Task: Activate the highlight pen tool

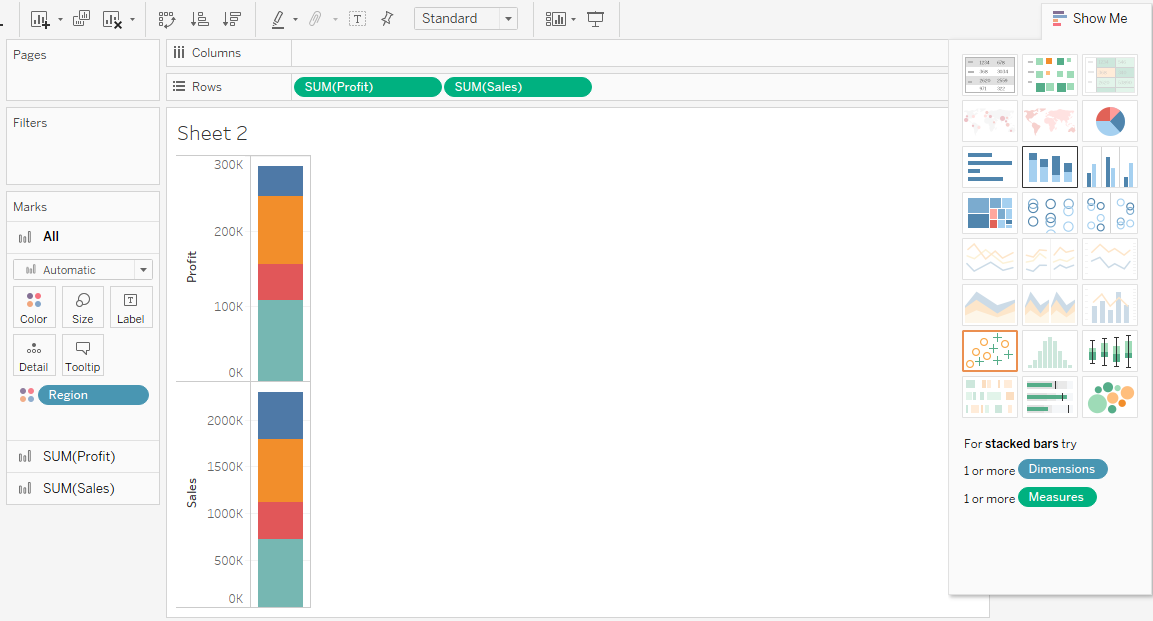Action: click(277, 18)
